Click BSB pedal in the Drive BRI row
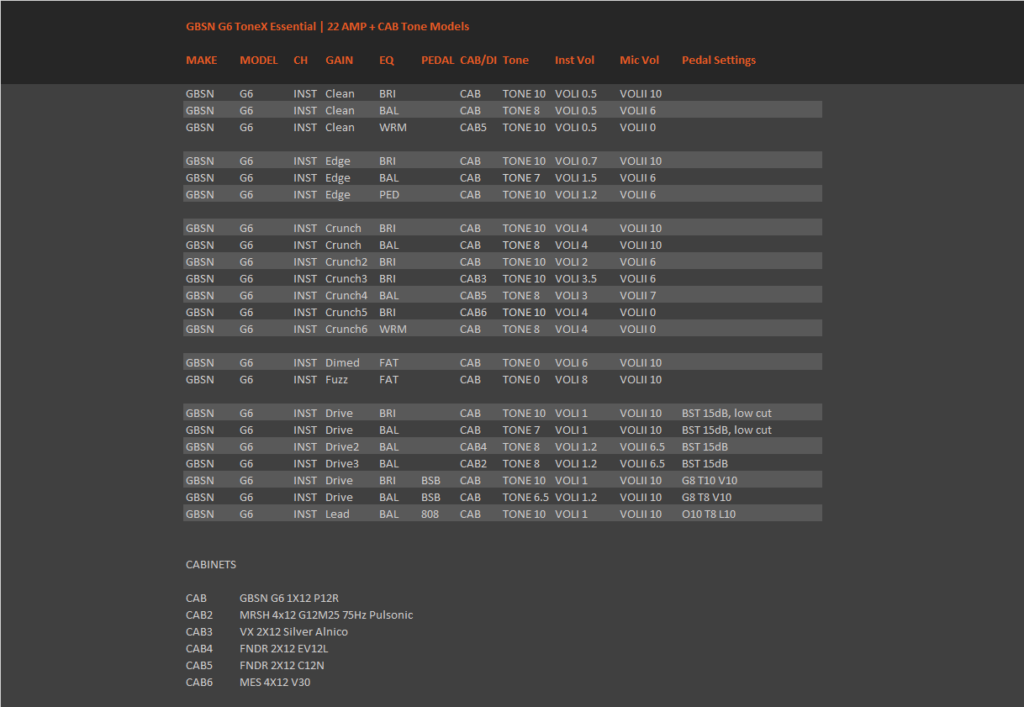Image resolution: width=1024 pixels, height=707 pixels. [430, 480]
